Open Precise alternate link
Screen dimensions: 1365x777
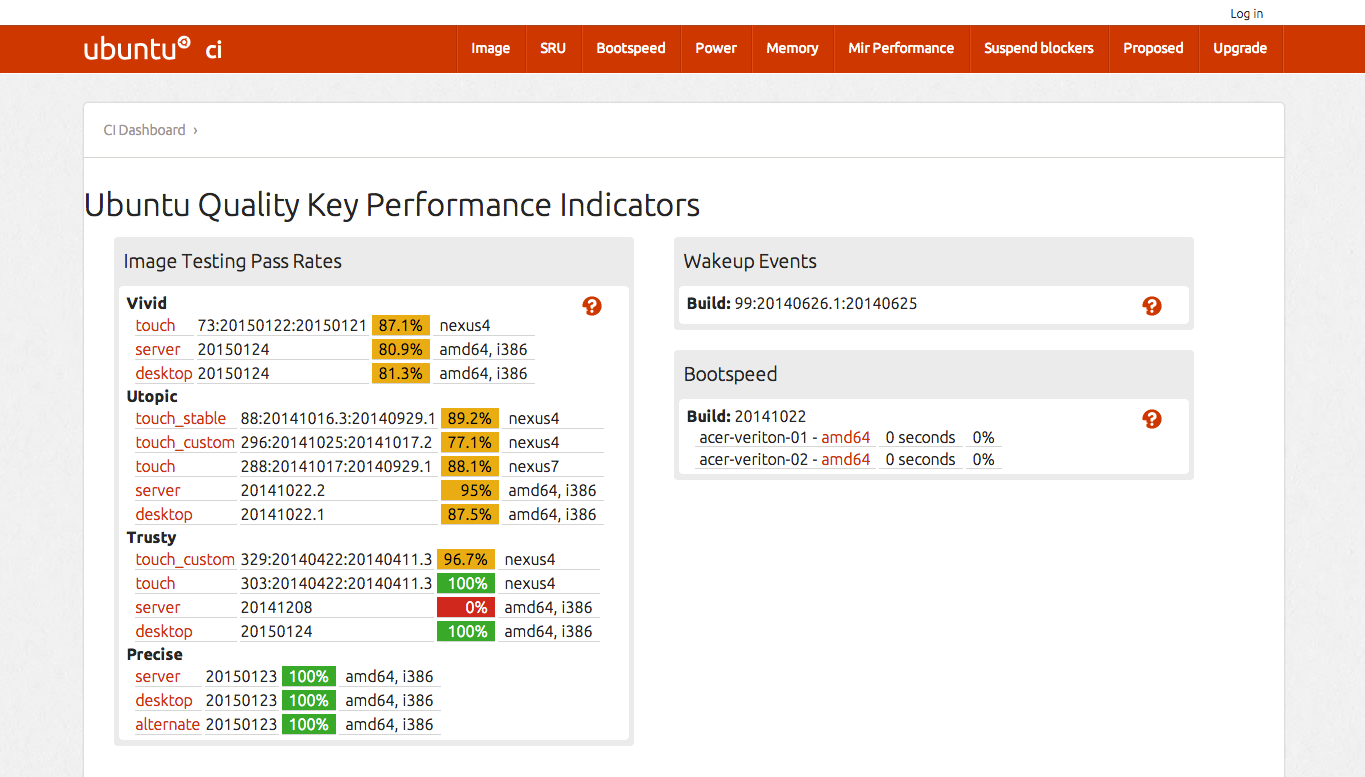168,724
